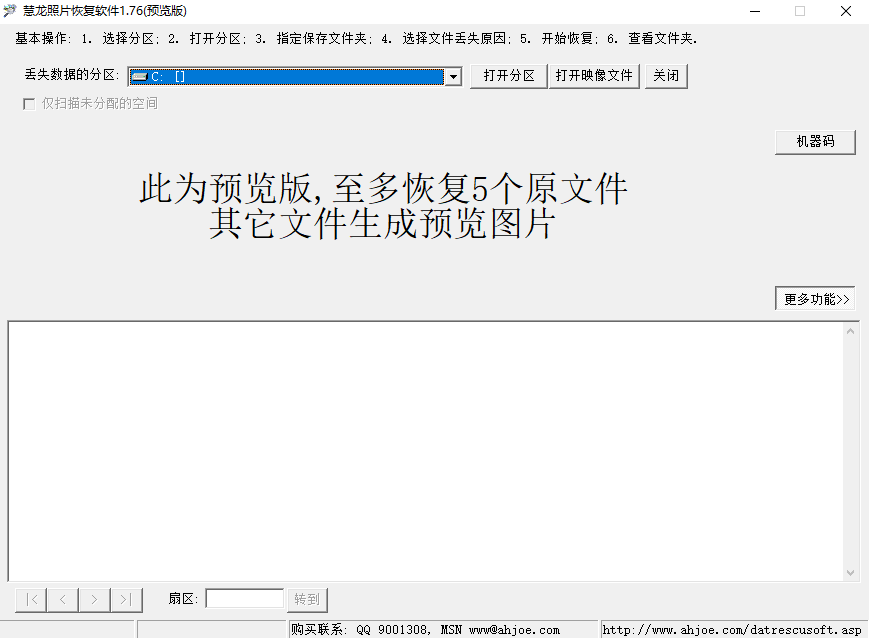869x638 pixels.
Task: Select the C: drive entry in combo box
Action: point(287,76)
